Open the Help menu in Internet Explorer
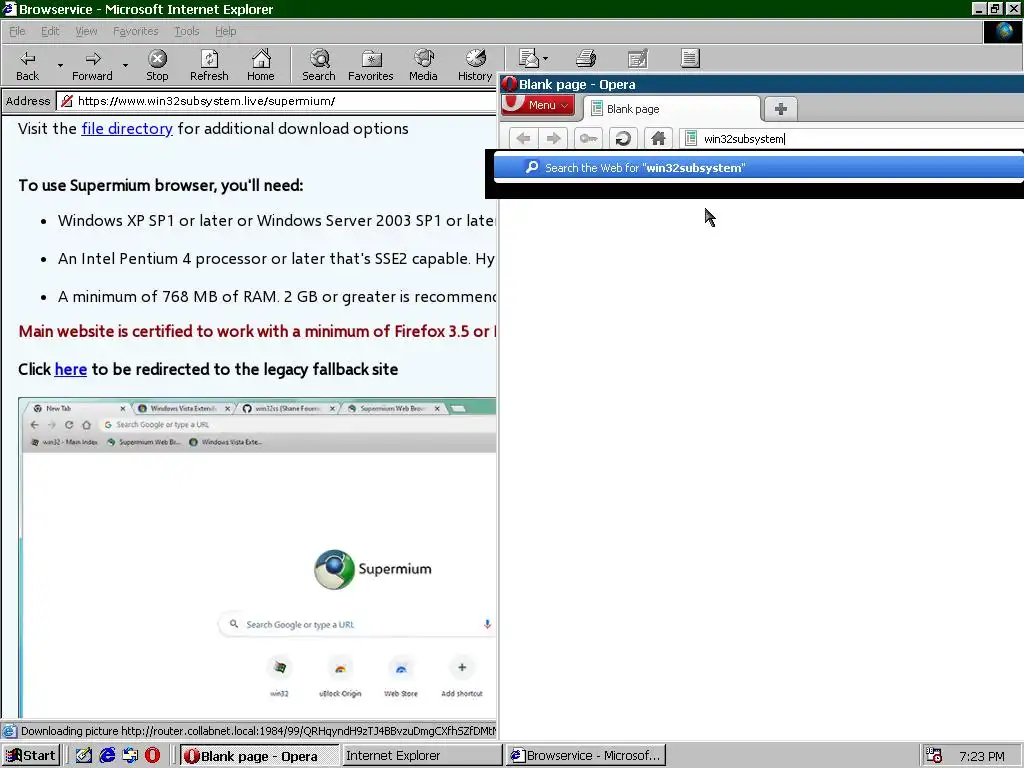Image resolution: width=1024 pixels, height=768 pixels. (226, 31)
